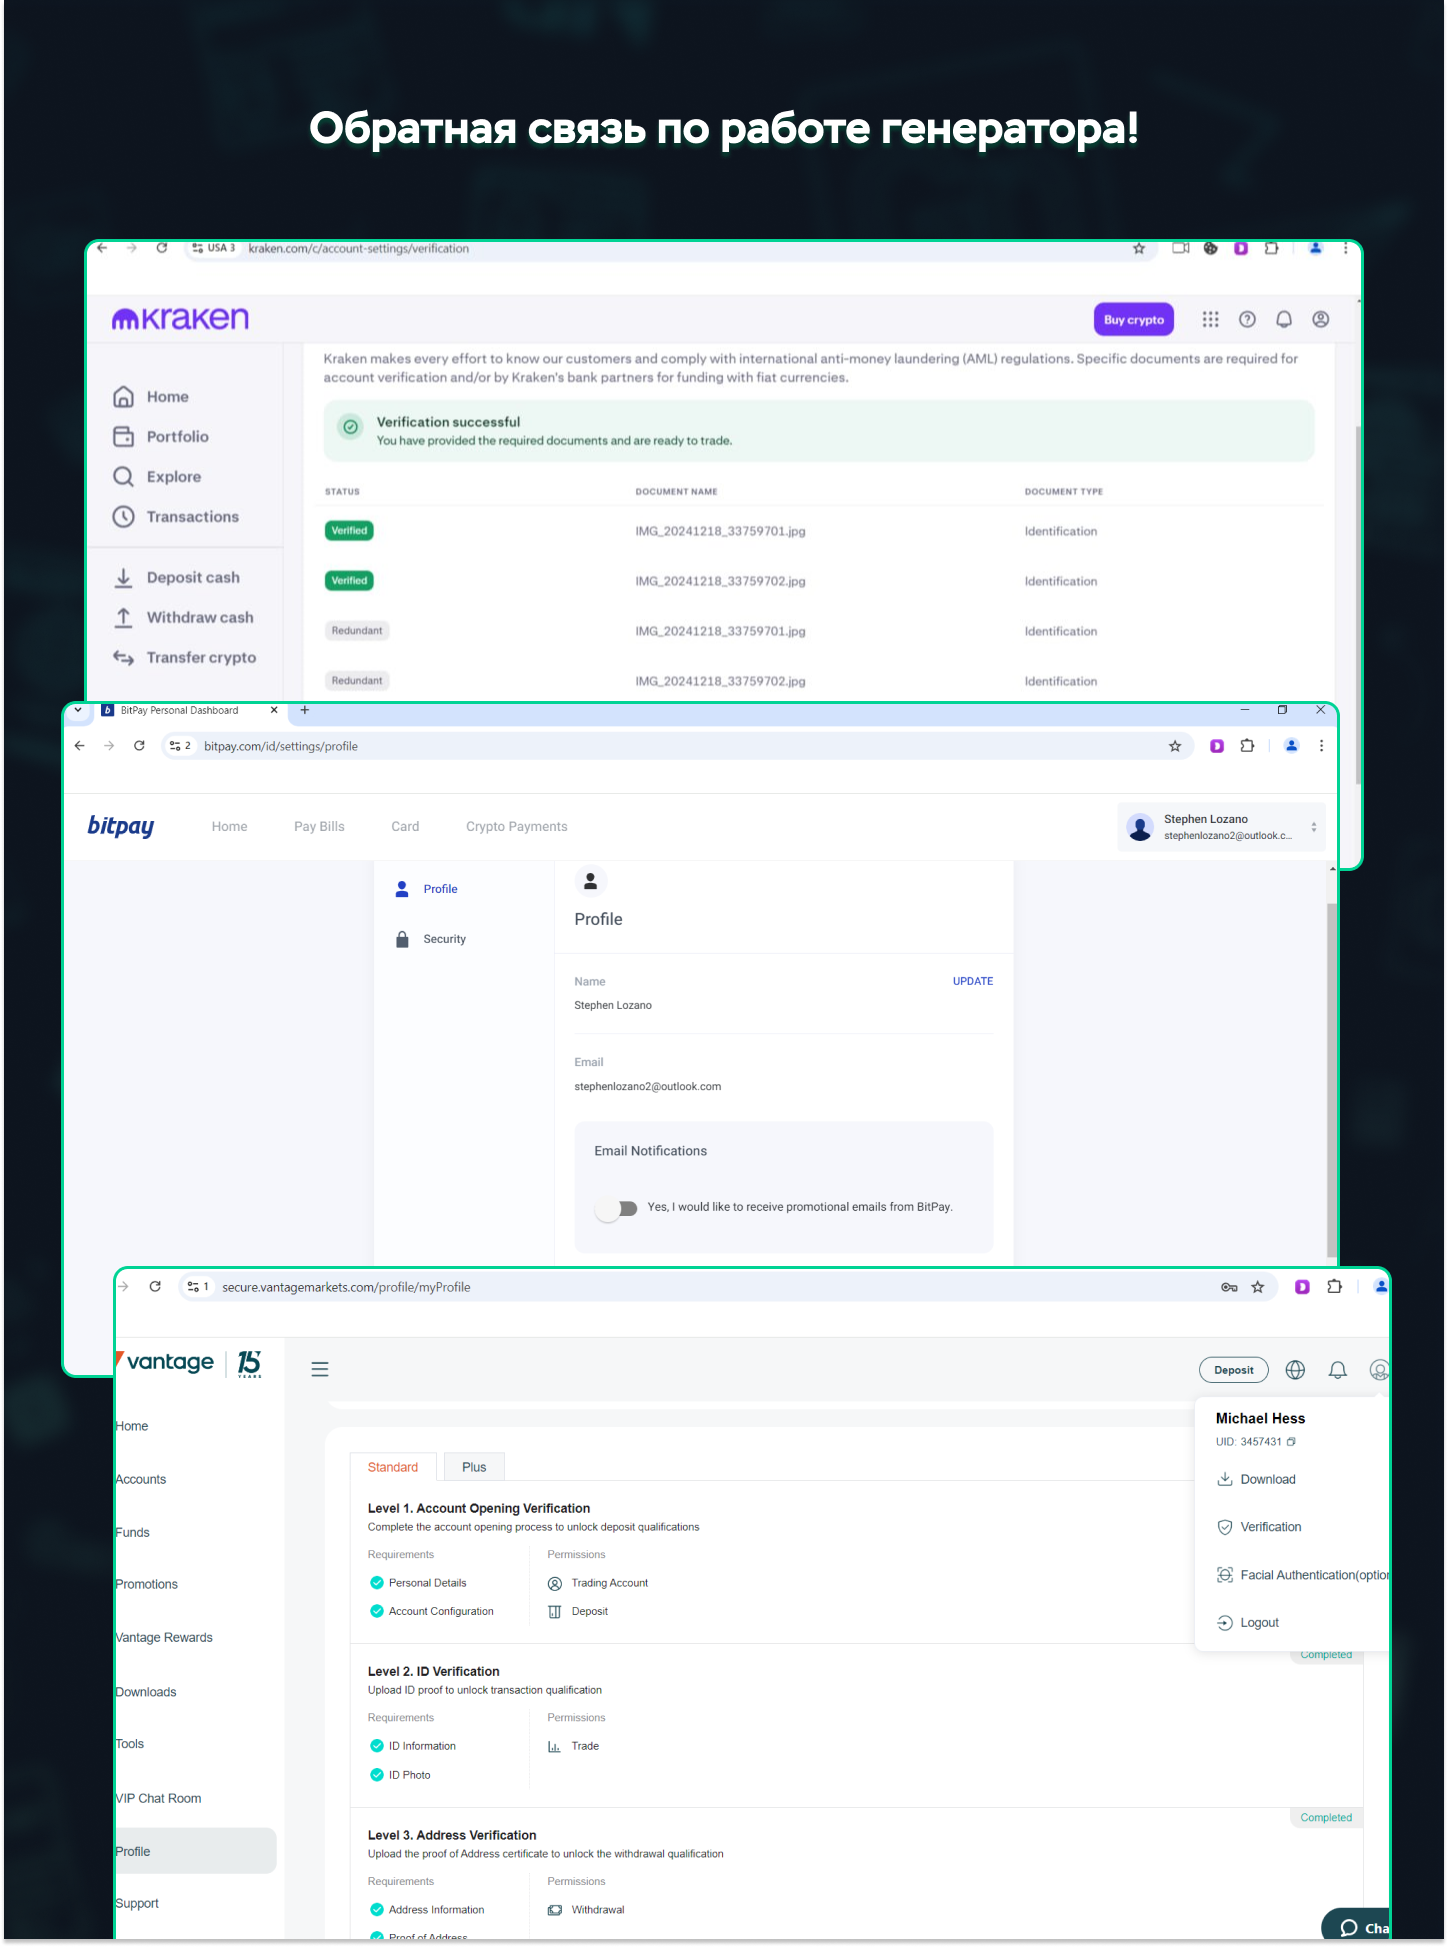
Task: Open Kraken apps grid icon
Action: point(1210,319)
